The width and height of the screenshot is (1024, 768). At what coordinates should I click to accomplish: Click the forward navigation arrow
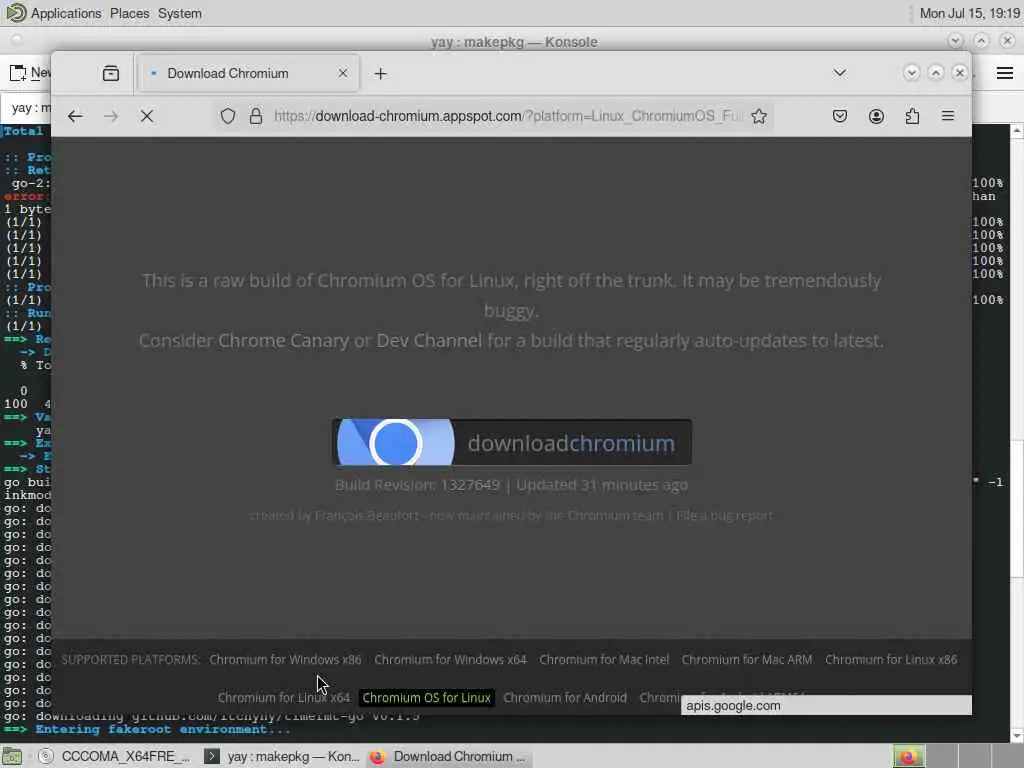[x=111, y=116]
